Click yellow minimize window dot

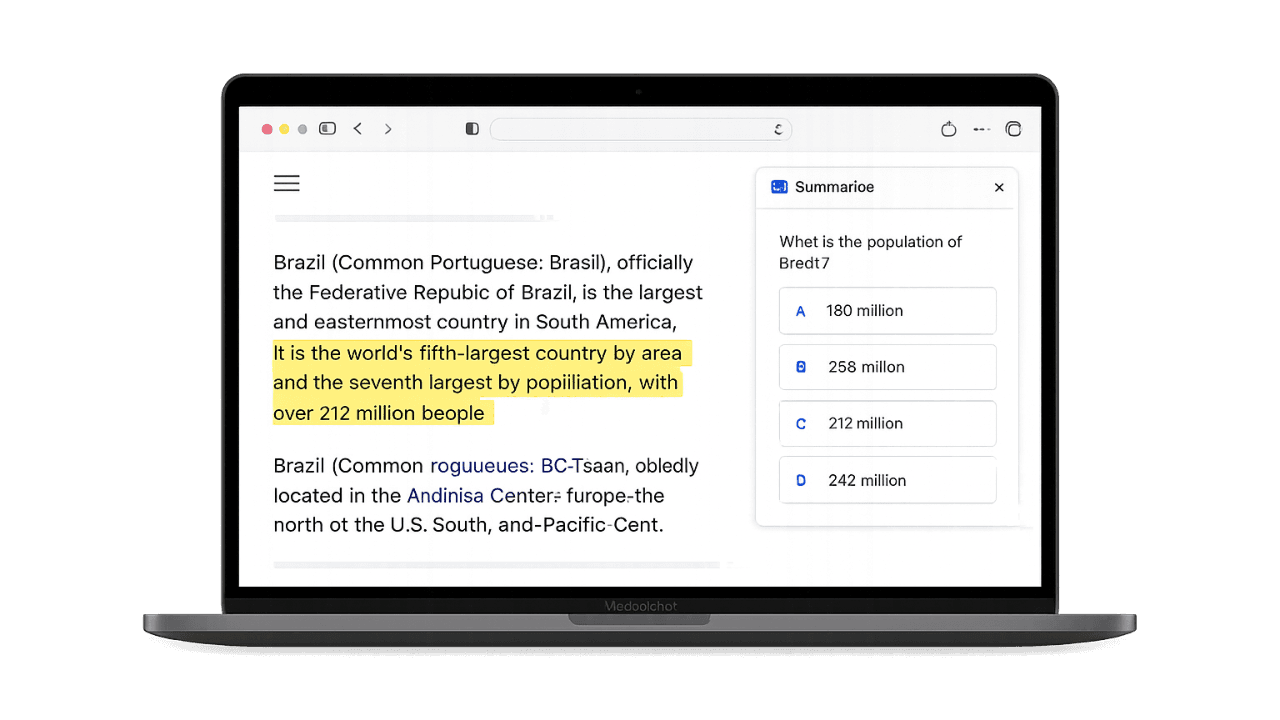pos(284,129)
